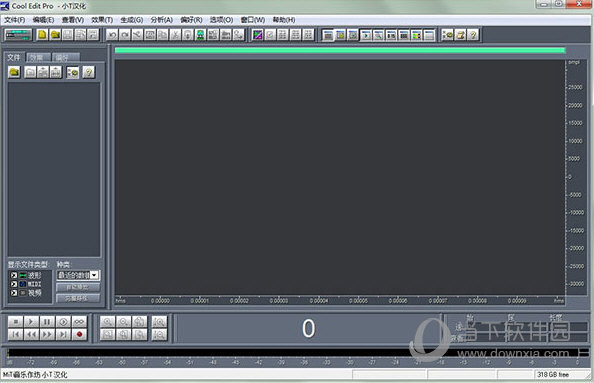Image resolution: width=594 pixels, height=383 pixels.
Task: Click the vertical zoom out icon
Action: coord(159,335)
